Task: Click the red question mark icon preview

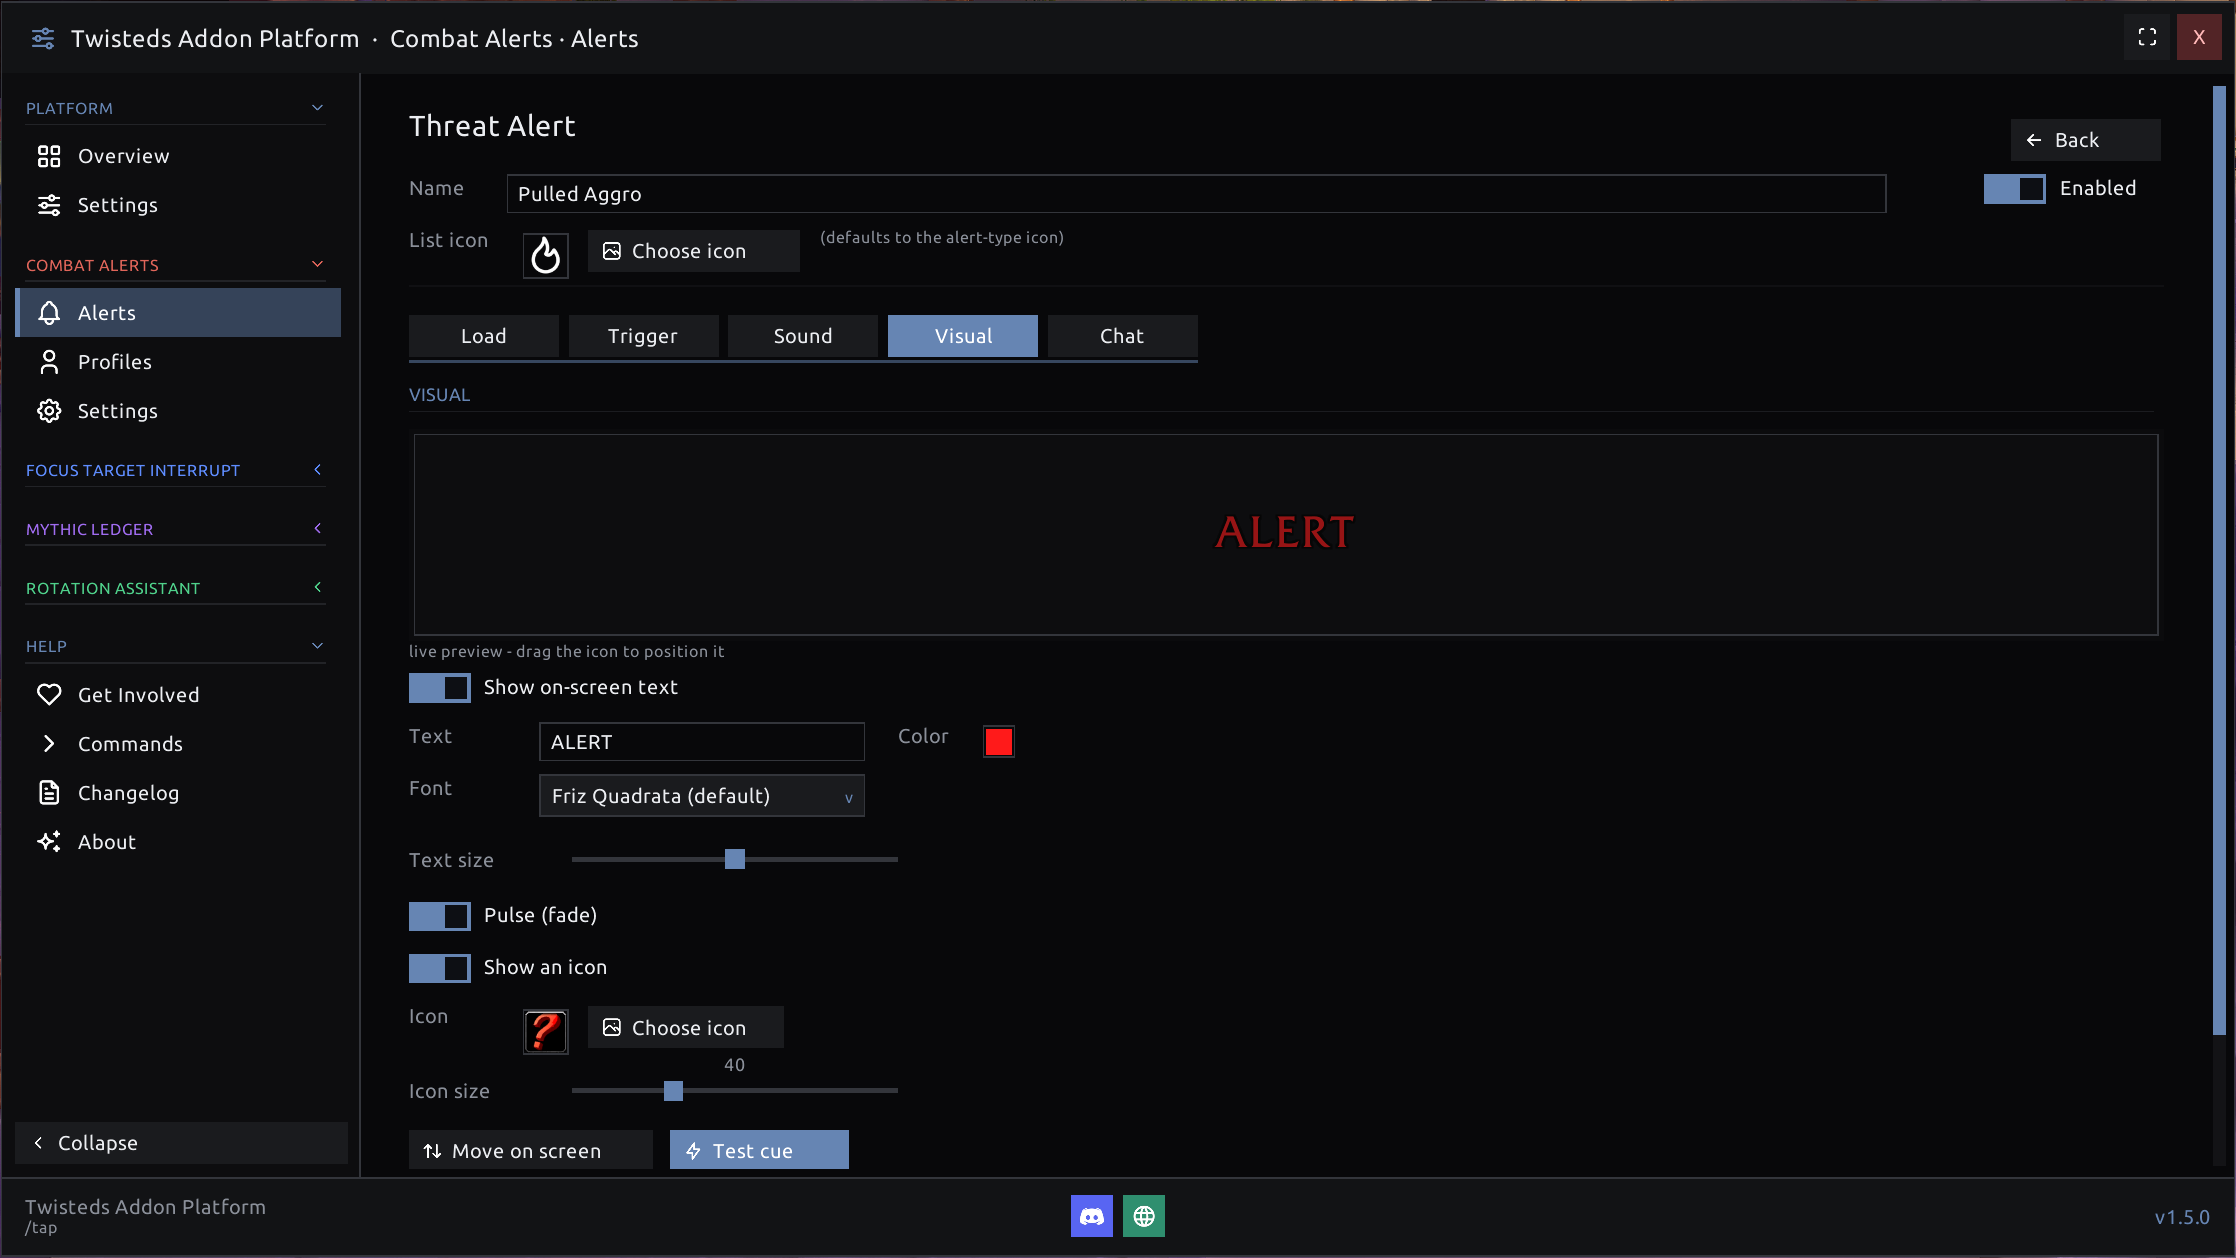Action: pos(546,1031)
